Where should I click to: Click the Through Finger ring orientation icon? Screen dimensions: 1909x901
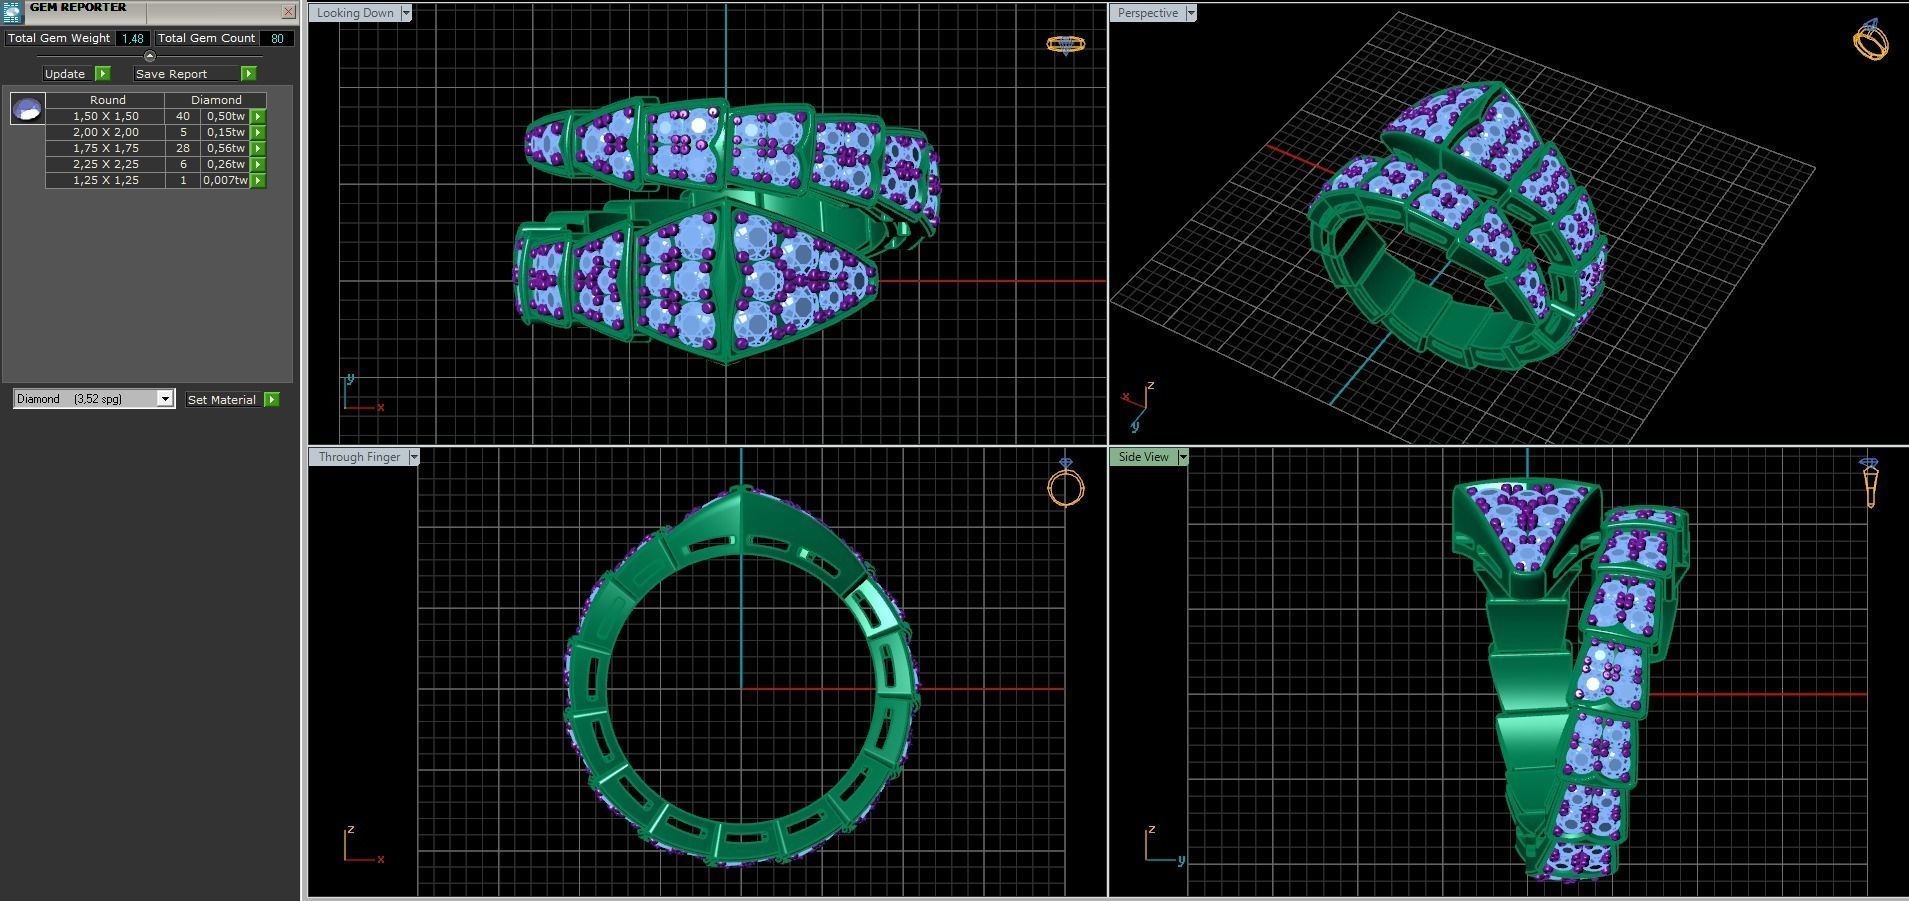click(x=1066, y=482)
